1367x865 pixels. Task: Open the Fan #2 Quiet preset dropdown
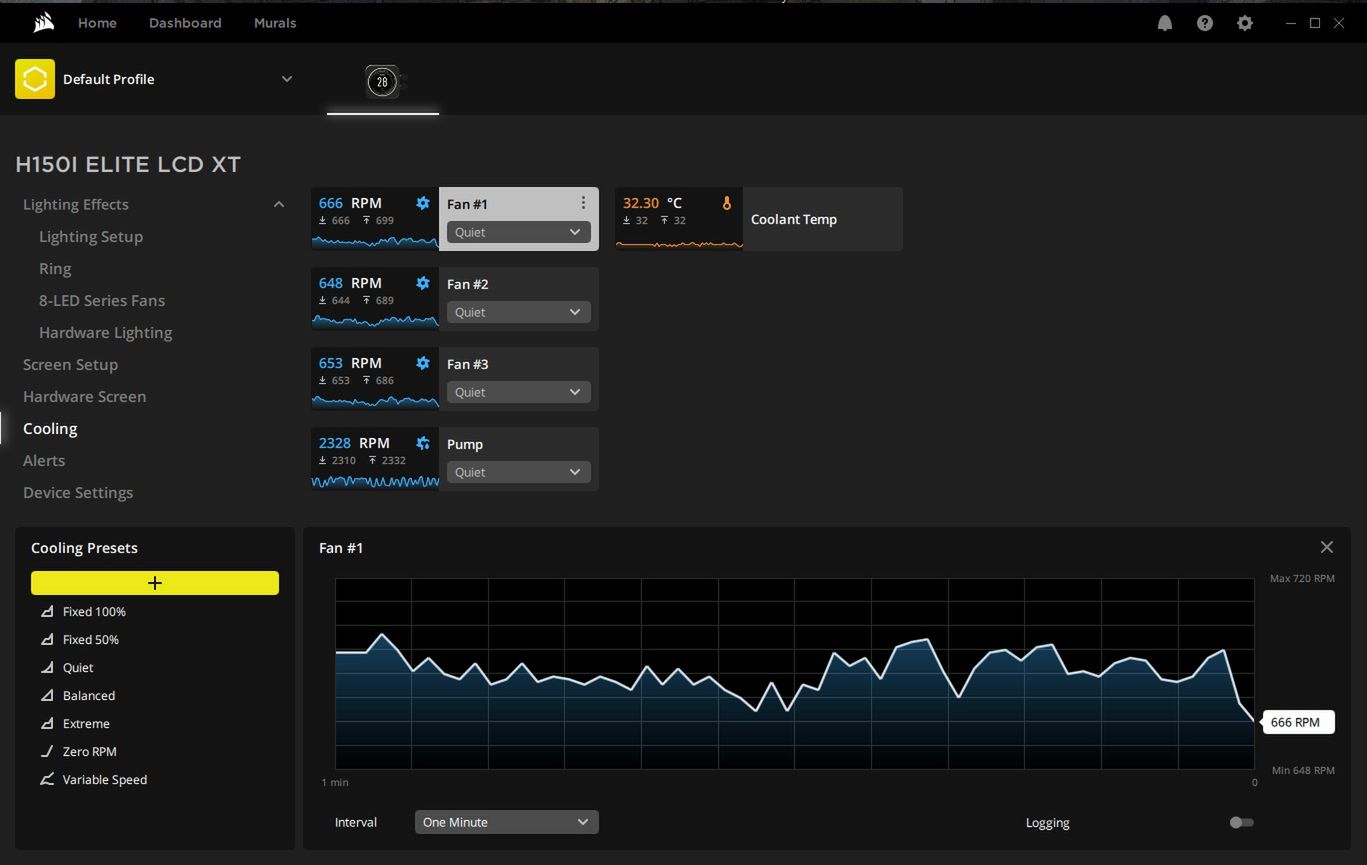coord(518,312)
